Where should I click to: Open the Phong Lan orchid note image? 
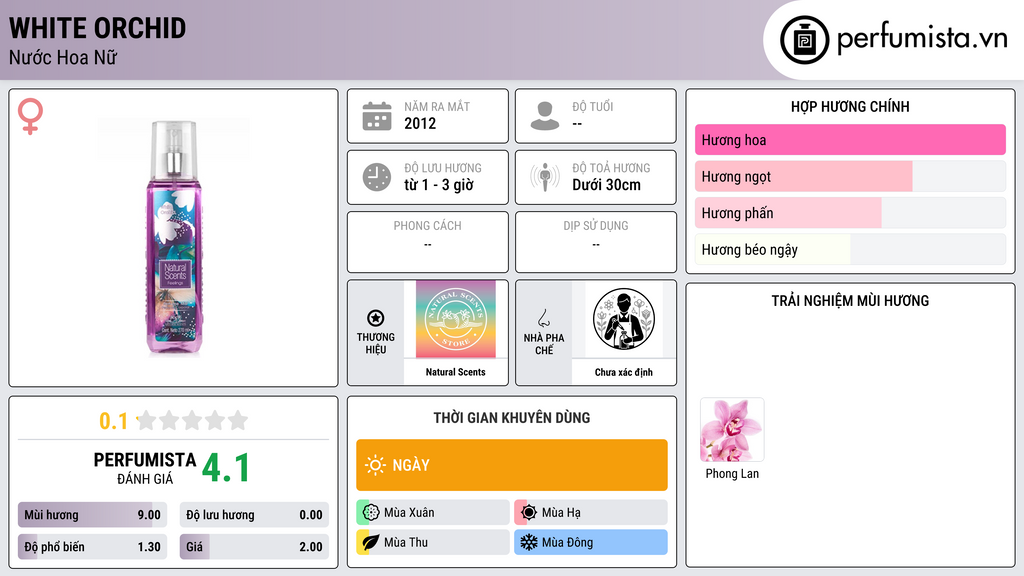pyautogui.click(x=732, y=430)
